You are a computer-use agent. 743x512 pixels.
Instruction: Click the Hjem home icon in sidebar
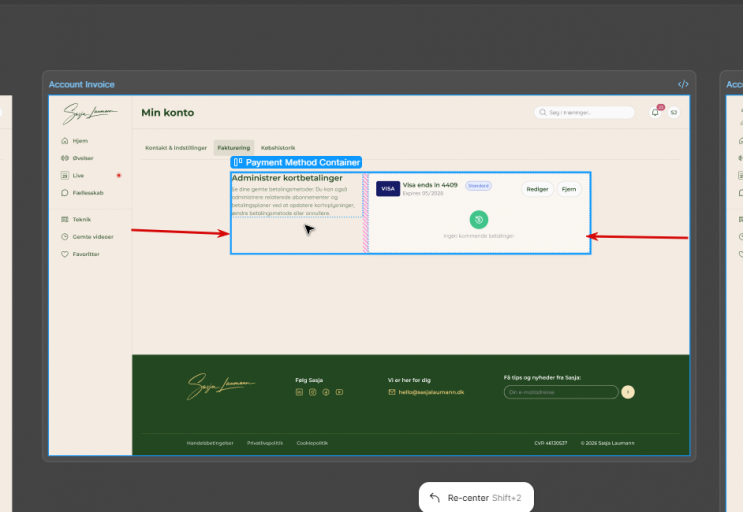(x=65, y=141)
